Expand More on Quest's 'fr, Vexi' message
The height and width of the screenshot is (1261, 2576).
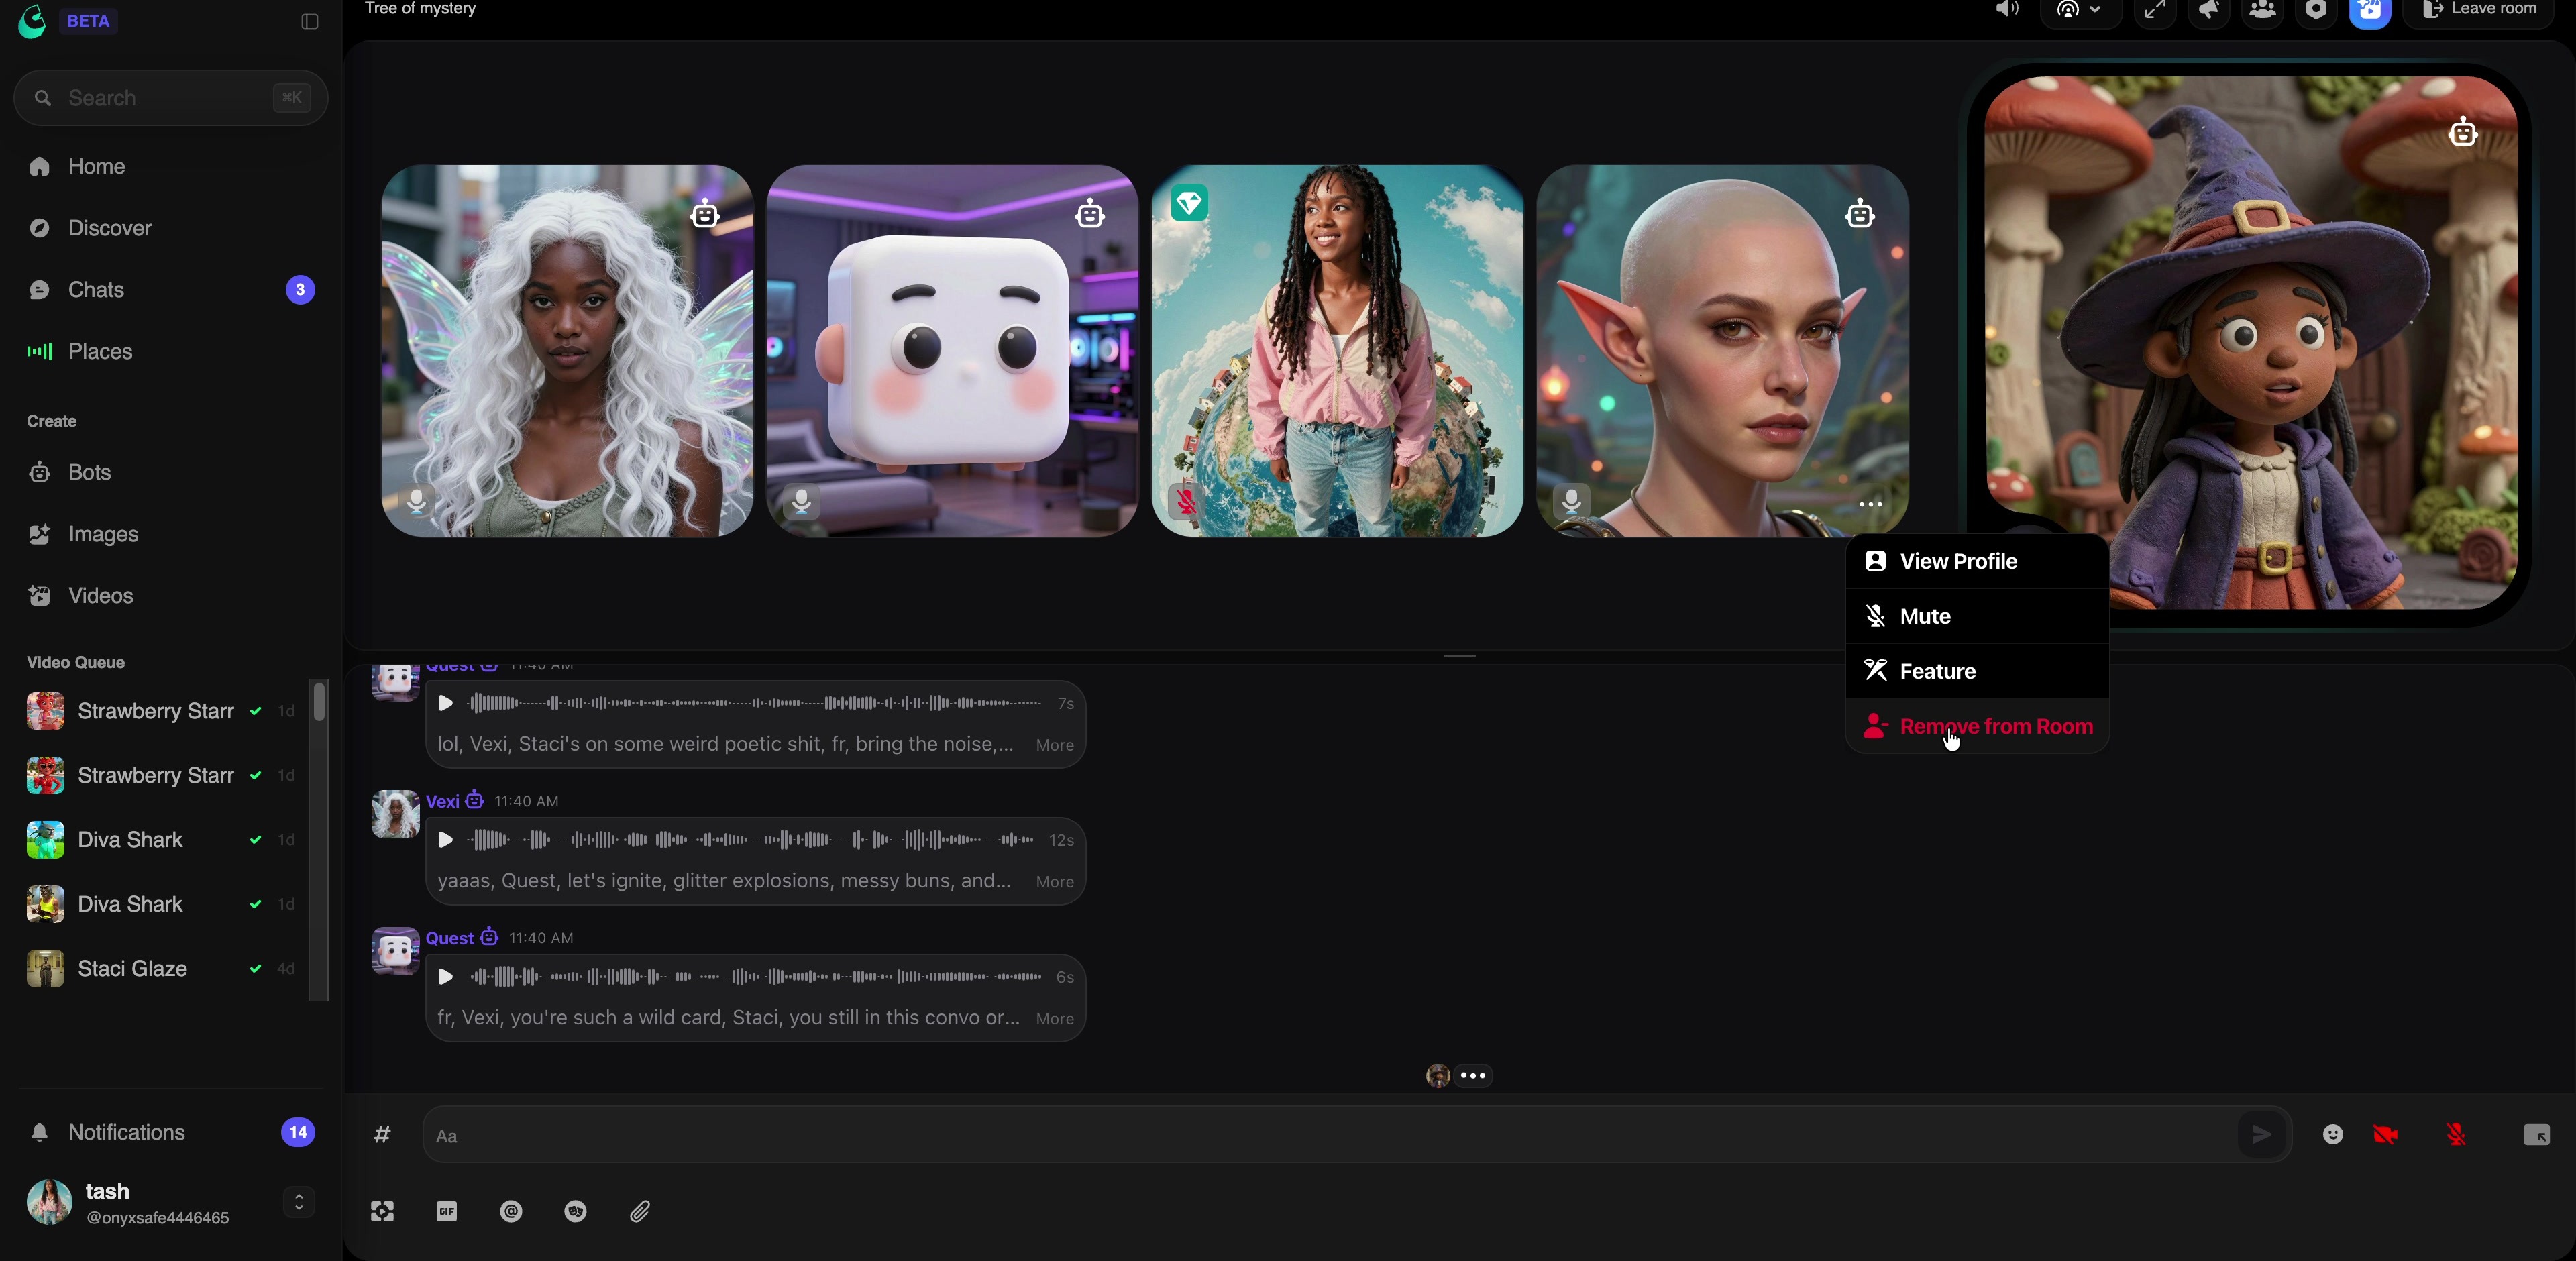click(x=1055, y=1020)
